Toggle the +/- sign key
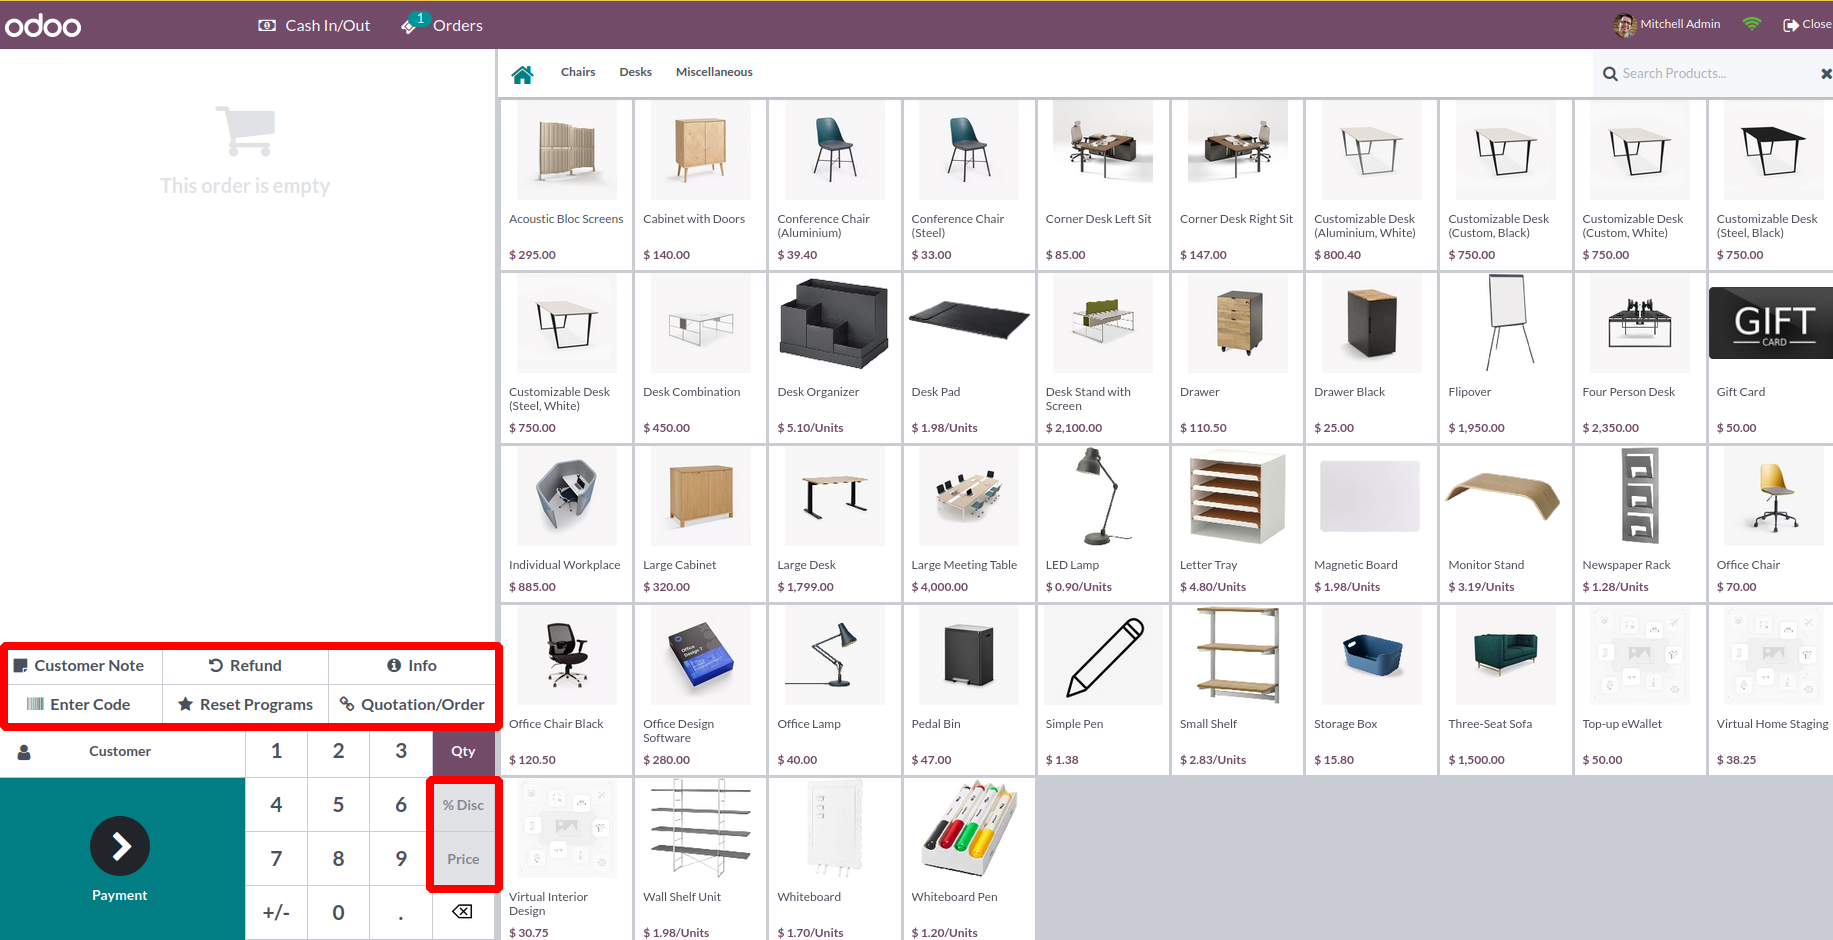The image size is (1833, 940). pyautogui.click(x=276, y=912)
